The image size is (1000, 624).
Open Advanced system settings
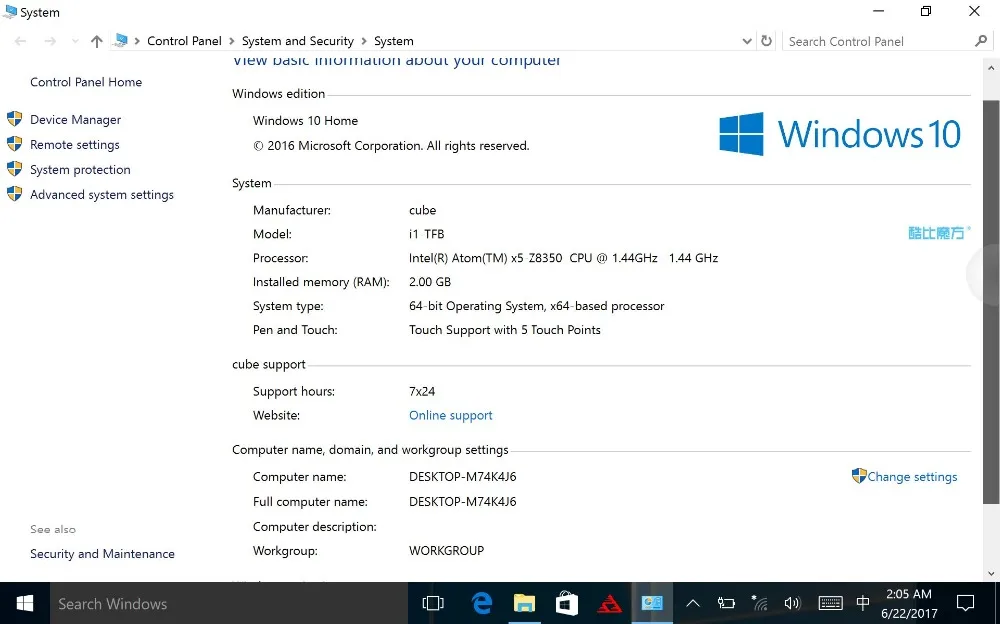[102, 195]
